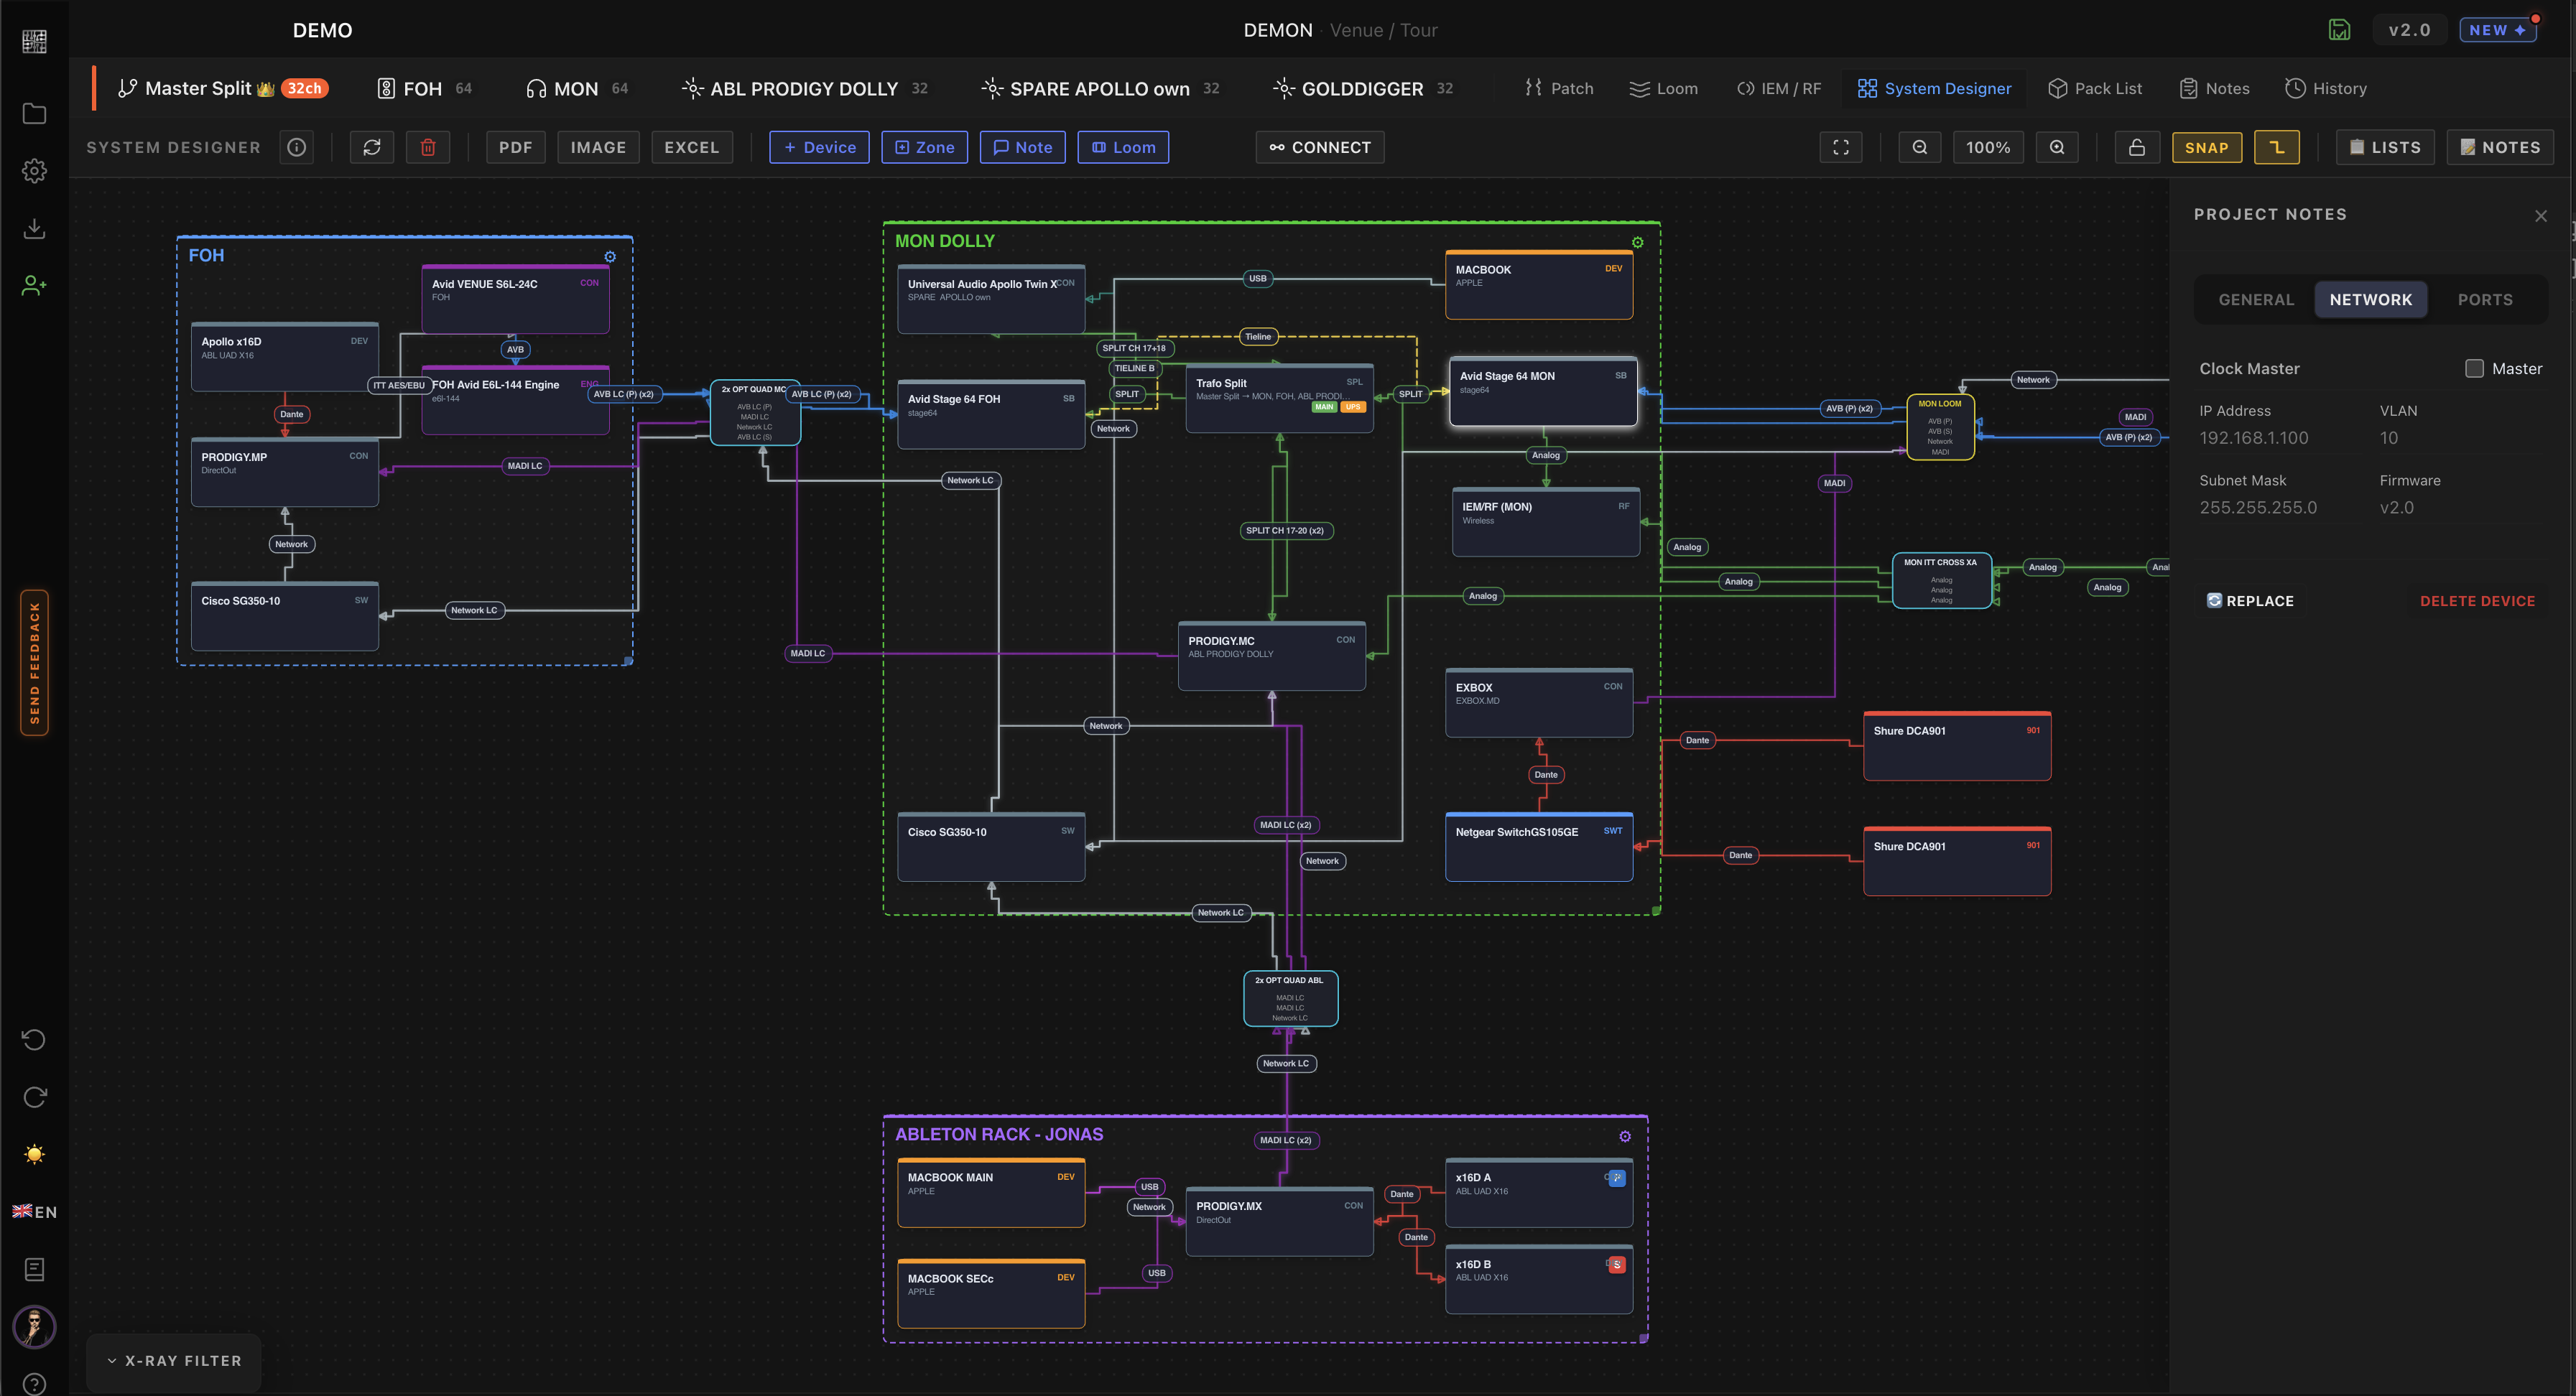Click the zoom out magnifier
The width and height of the screenshot is (2576, 1396).
click(x=1920, y=147)
